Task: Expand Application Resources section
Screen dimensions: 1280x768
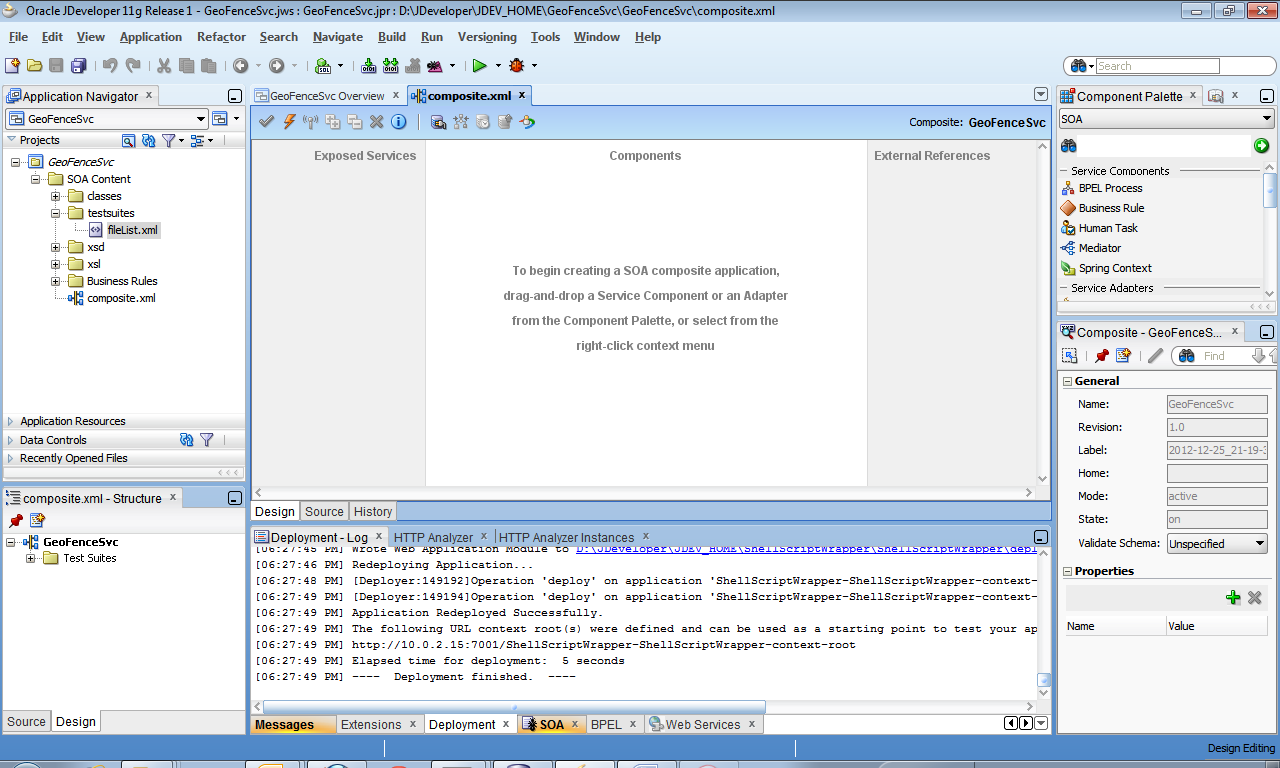Action: tap(11, 421)
